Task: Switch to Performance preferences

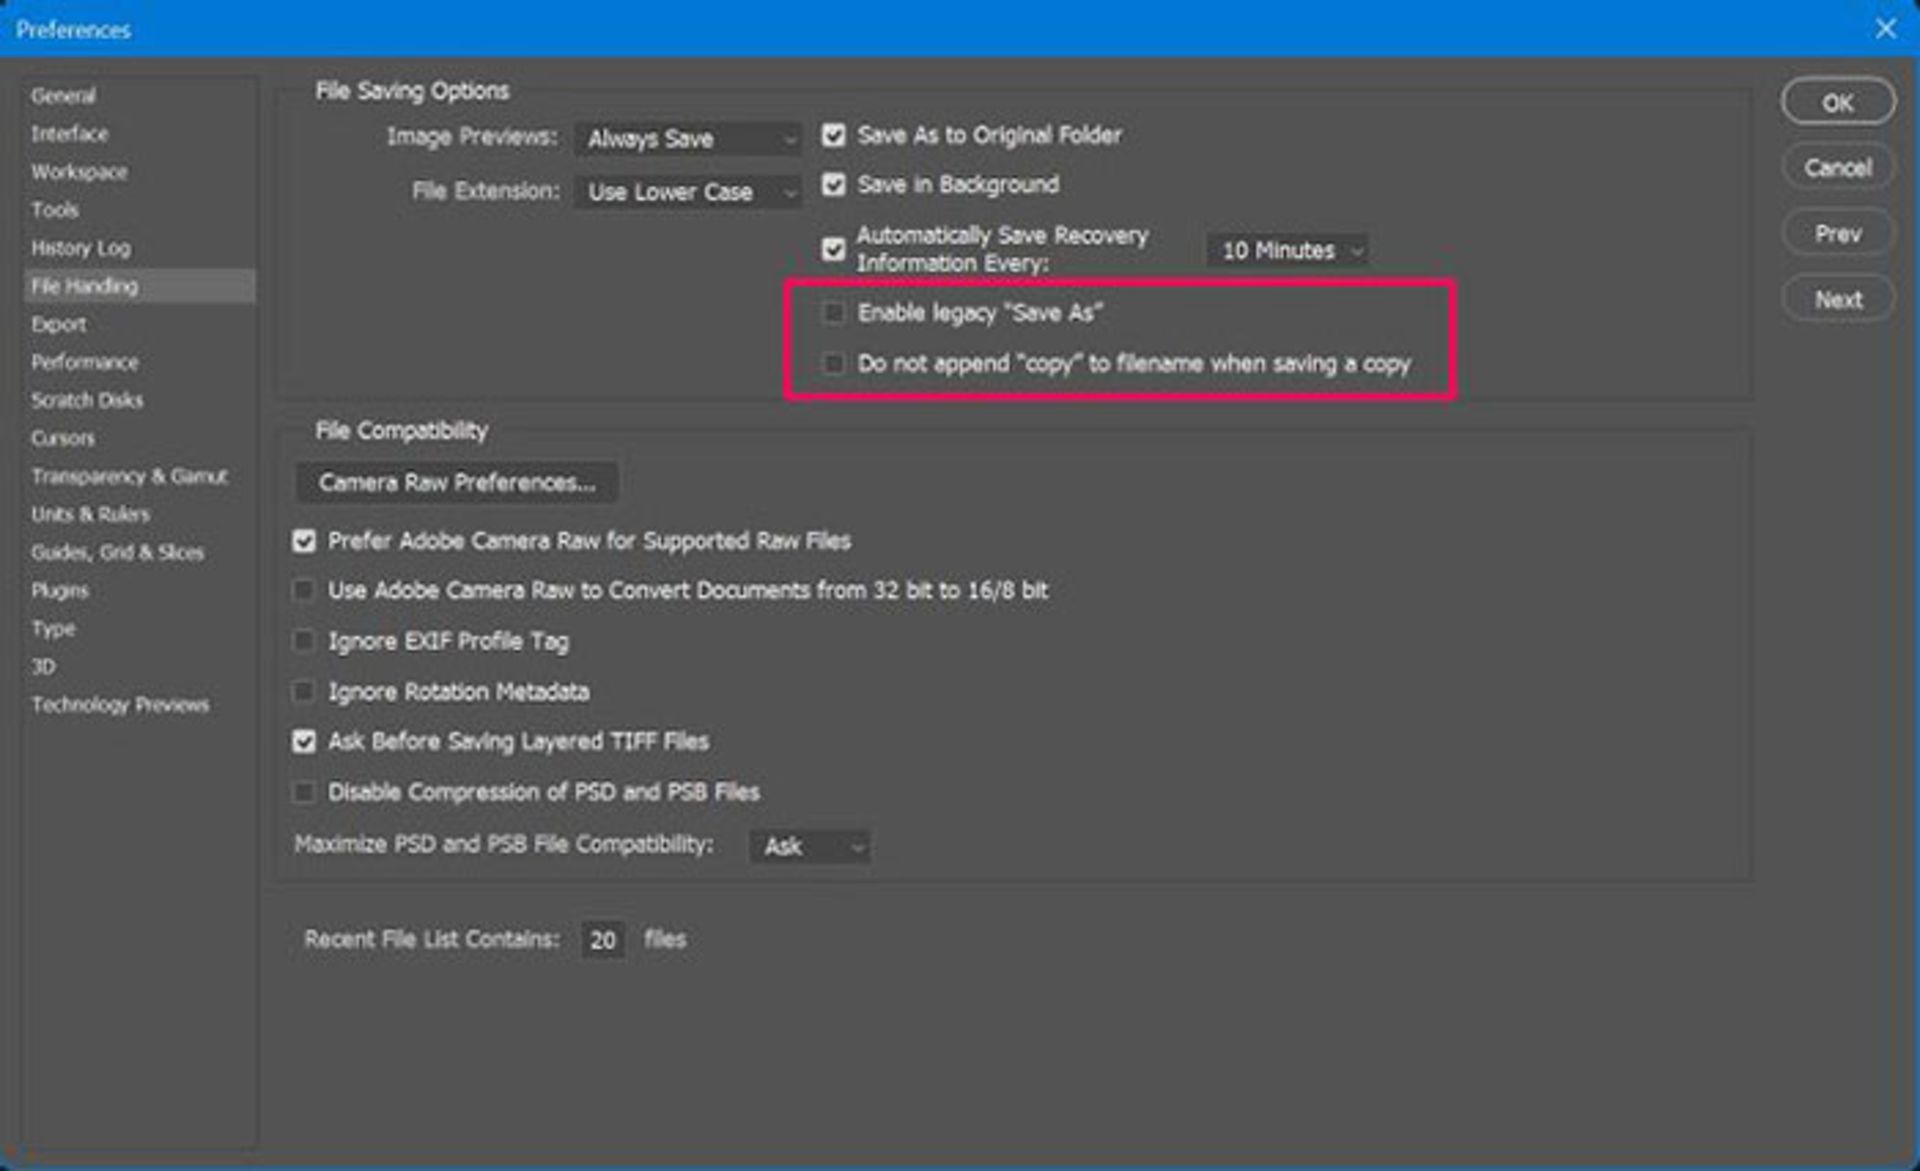Action: pos(84,362)
